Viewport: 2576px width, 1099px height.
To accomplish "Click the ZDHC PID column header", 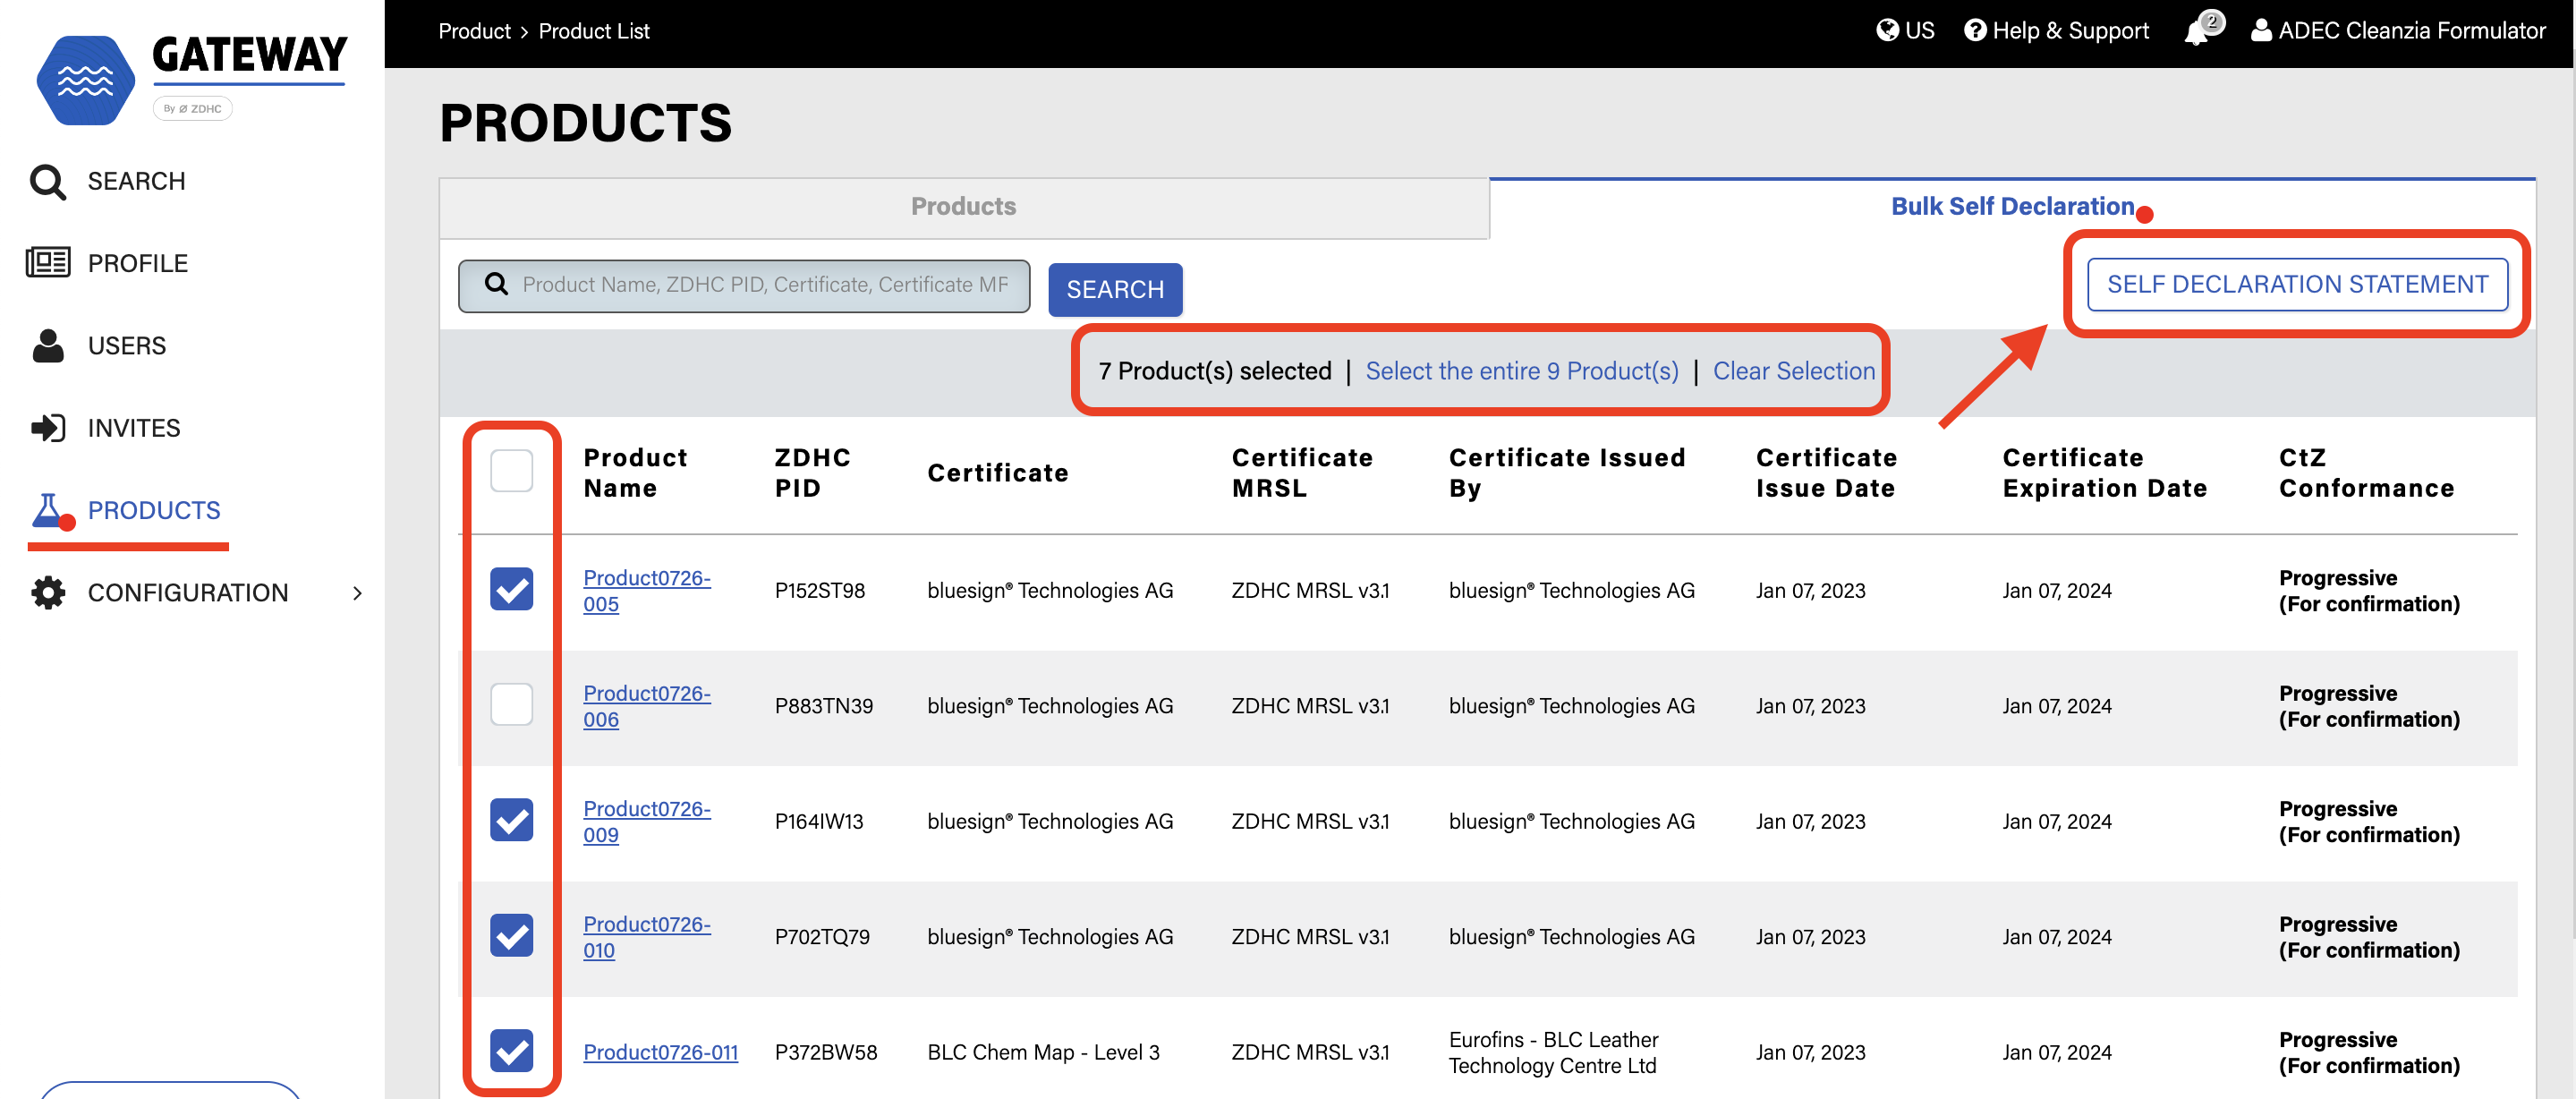I will coord(812,473).
